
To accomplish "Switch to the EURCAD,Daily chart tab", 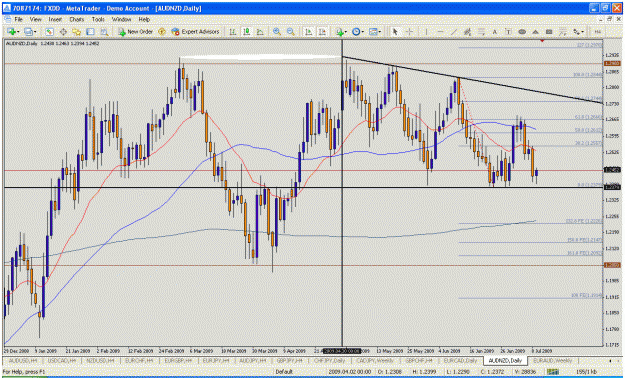I will coord(460,360).
